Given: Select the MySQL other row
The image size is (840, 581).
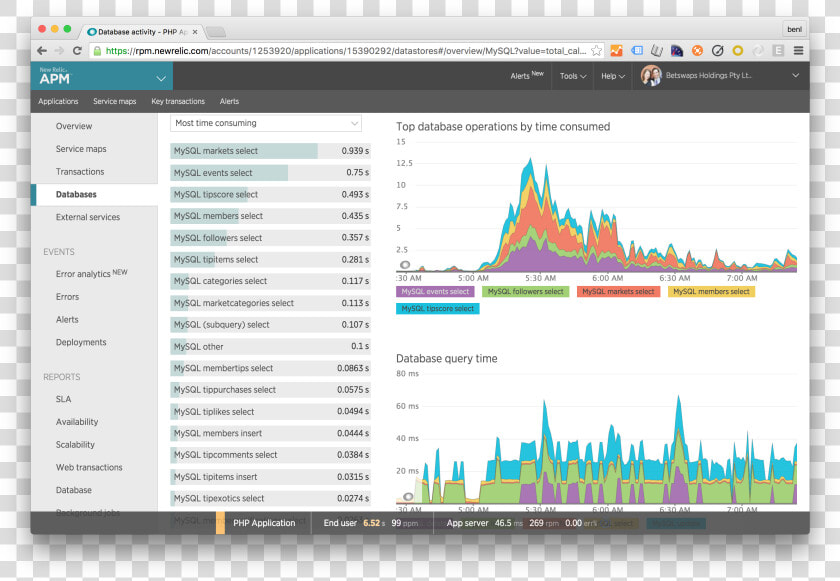Looking at the screenshot, I should pyautogui.click(x=271, y=346).
